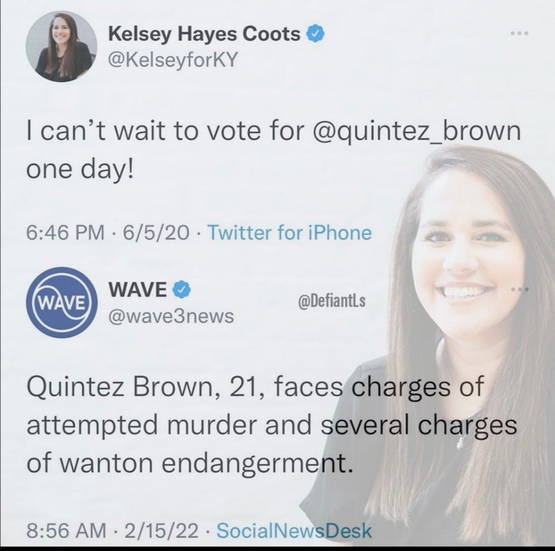
Task: Click the 6:46 PM · 6/5/20 timestamp
Action: point(108,233)
